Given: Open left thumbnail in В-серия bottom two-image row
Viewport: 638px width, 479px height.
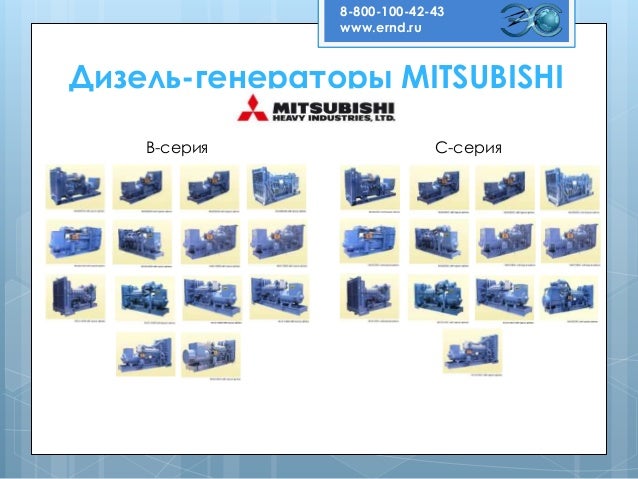Looking at the screenshot, I should coord(146,354).
